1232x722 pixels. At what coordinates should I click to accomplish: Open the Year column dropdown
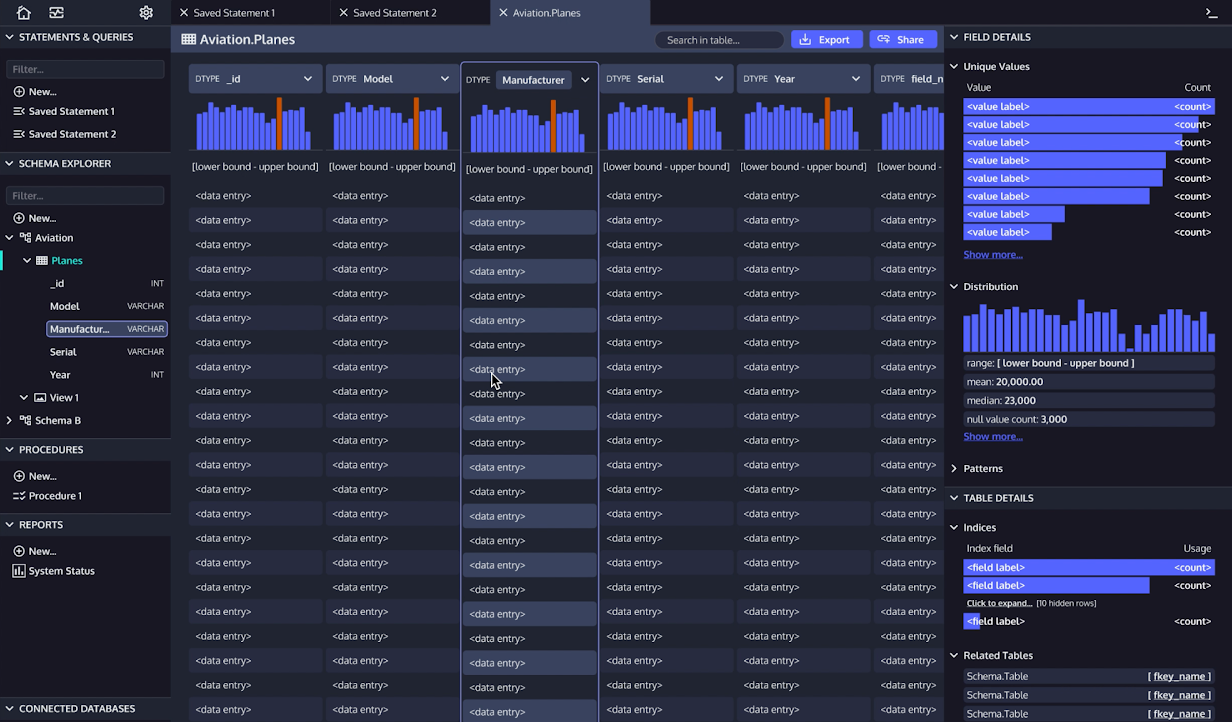(856, 79)
